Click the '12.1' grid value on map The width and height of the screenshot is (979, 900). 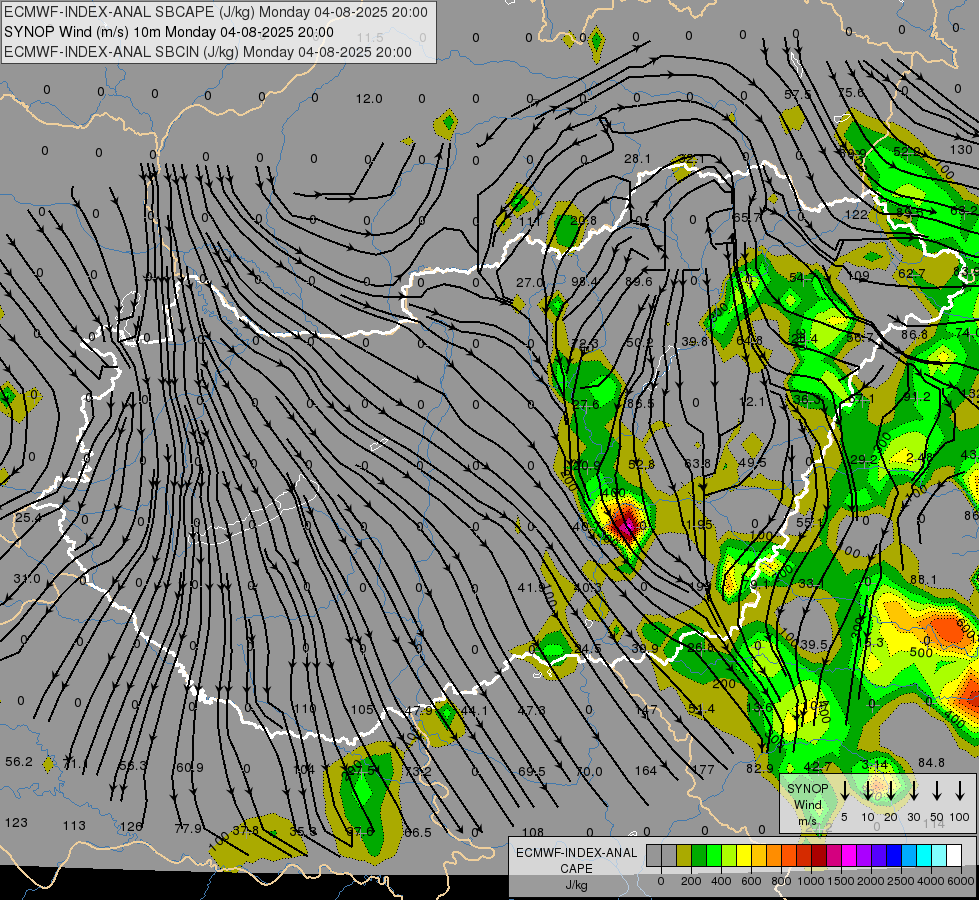(x=752, y=402)
